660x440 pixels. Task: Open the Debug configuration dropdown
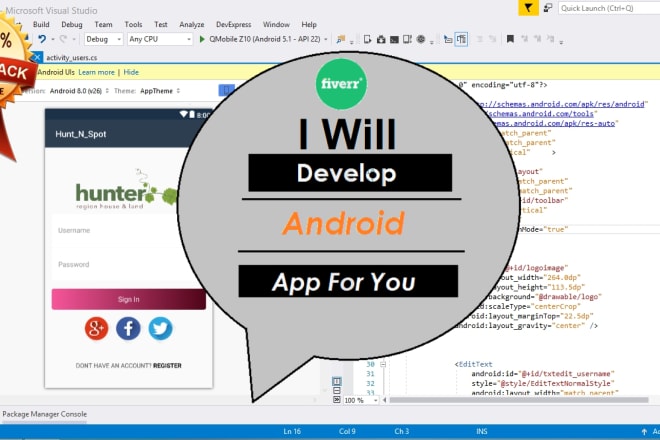tap(103, 39)
